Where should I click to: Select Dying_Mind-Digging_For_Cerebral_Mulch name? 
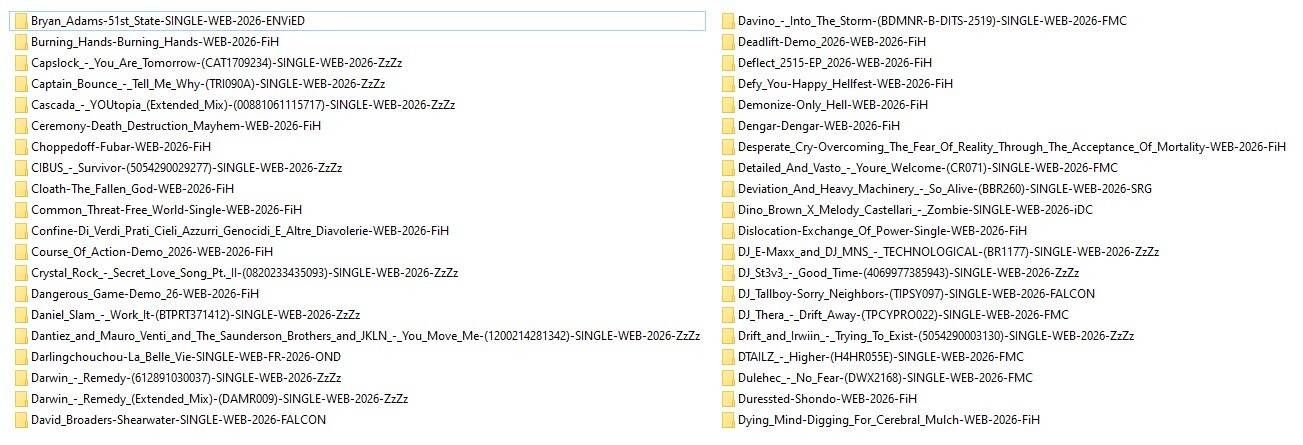point(888,419)
